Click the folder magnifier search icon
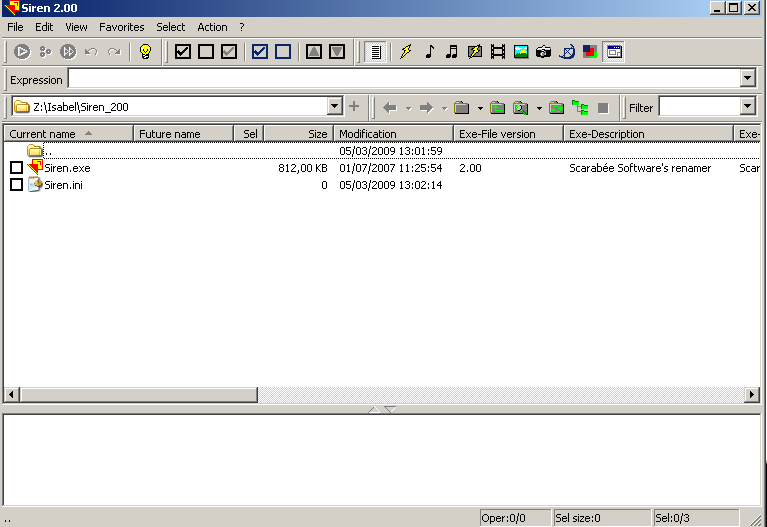 [x=520, y=108]
